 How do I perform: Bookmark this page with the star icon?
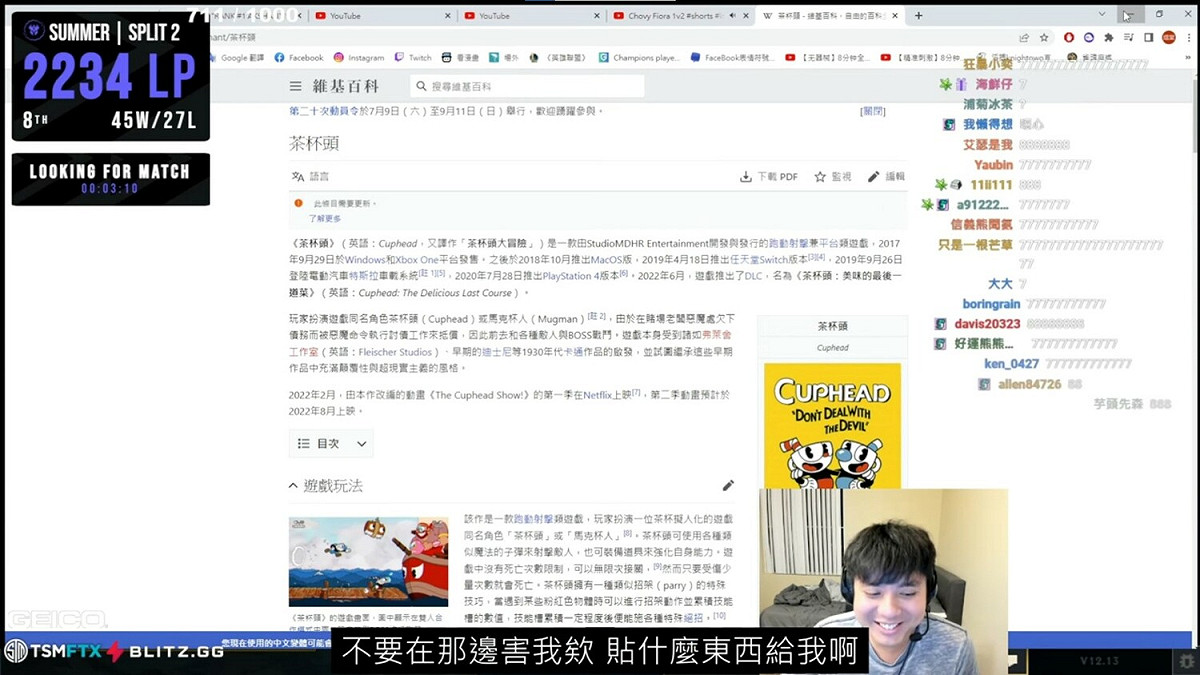click(x=1043, y=37)
